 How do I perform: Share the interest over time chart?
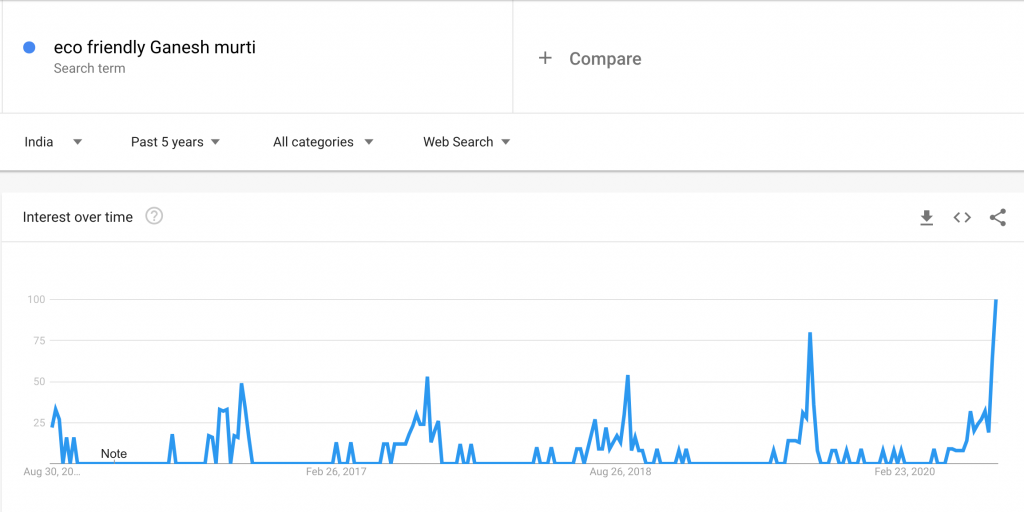[x=998, y=217]
